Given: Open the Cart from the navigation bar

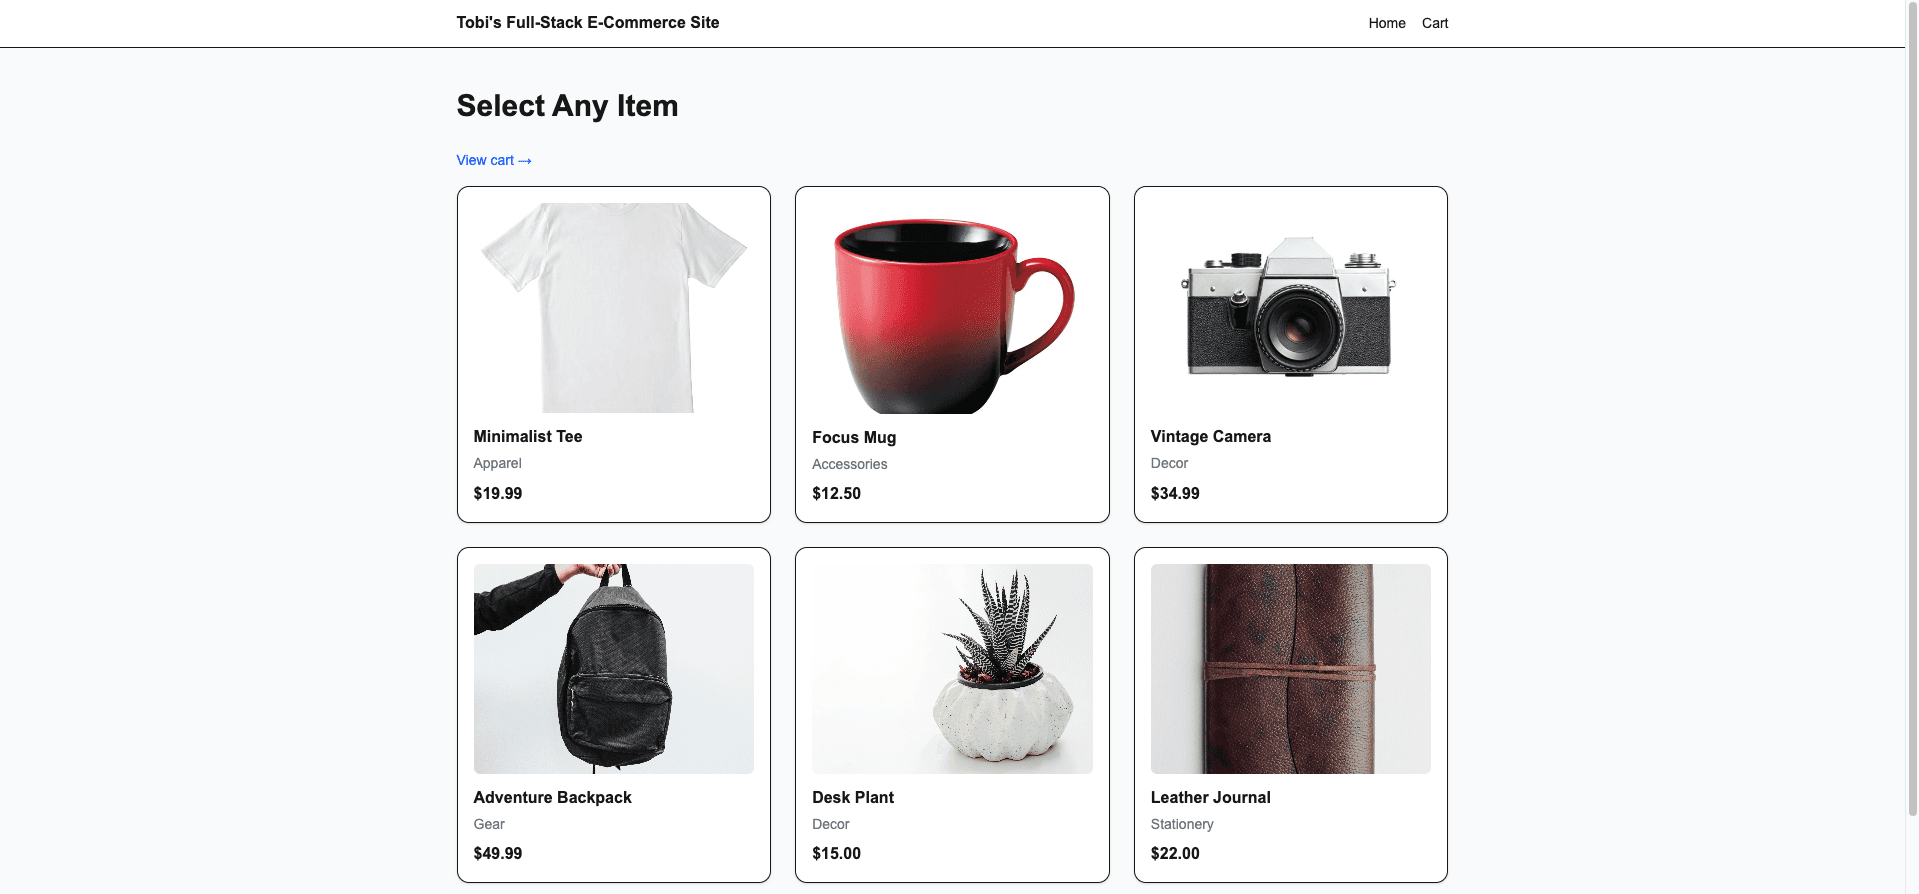Looking at the screenshot, I should [1434, 22].
